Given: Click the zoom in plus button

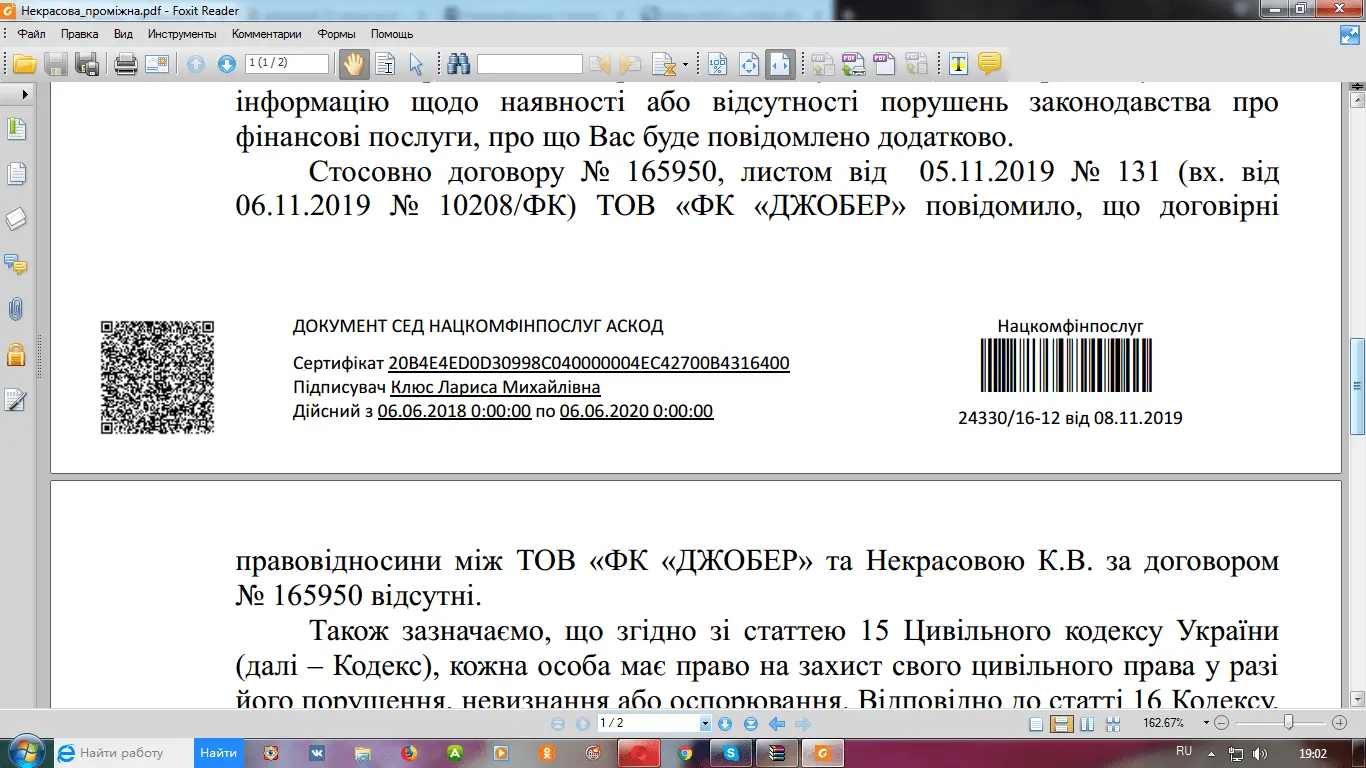Looking at the screenshot, I should tap(1339, 723).
